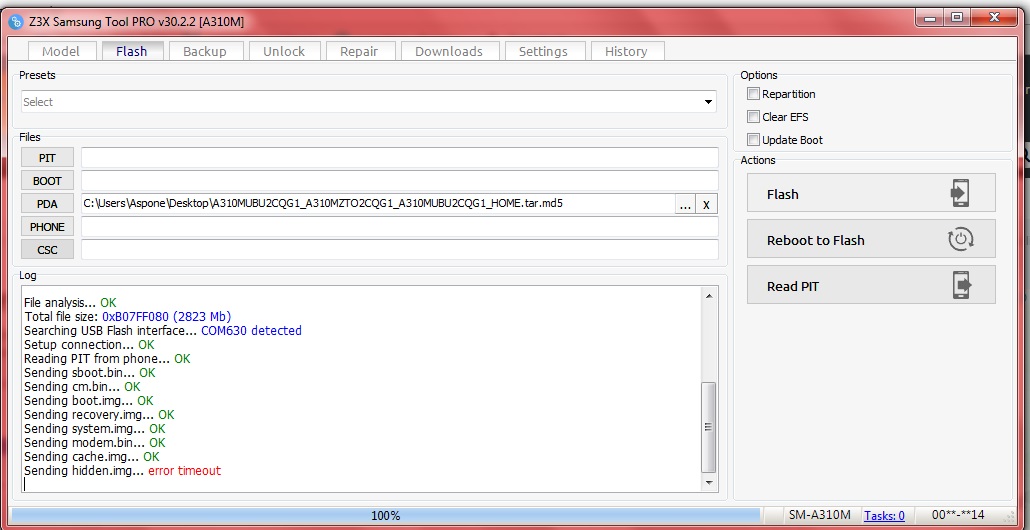Click the Reboot to Flash button
Viewport: 1030px width, 530px height.
(x=871, y=238)
